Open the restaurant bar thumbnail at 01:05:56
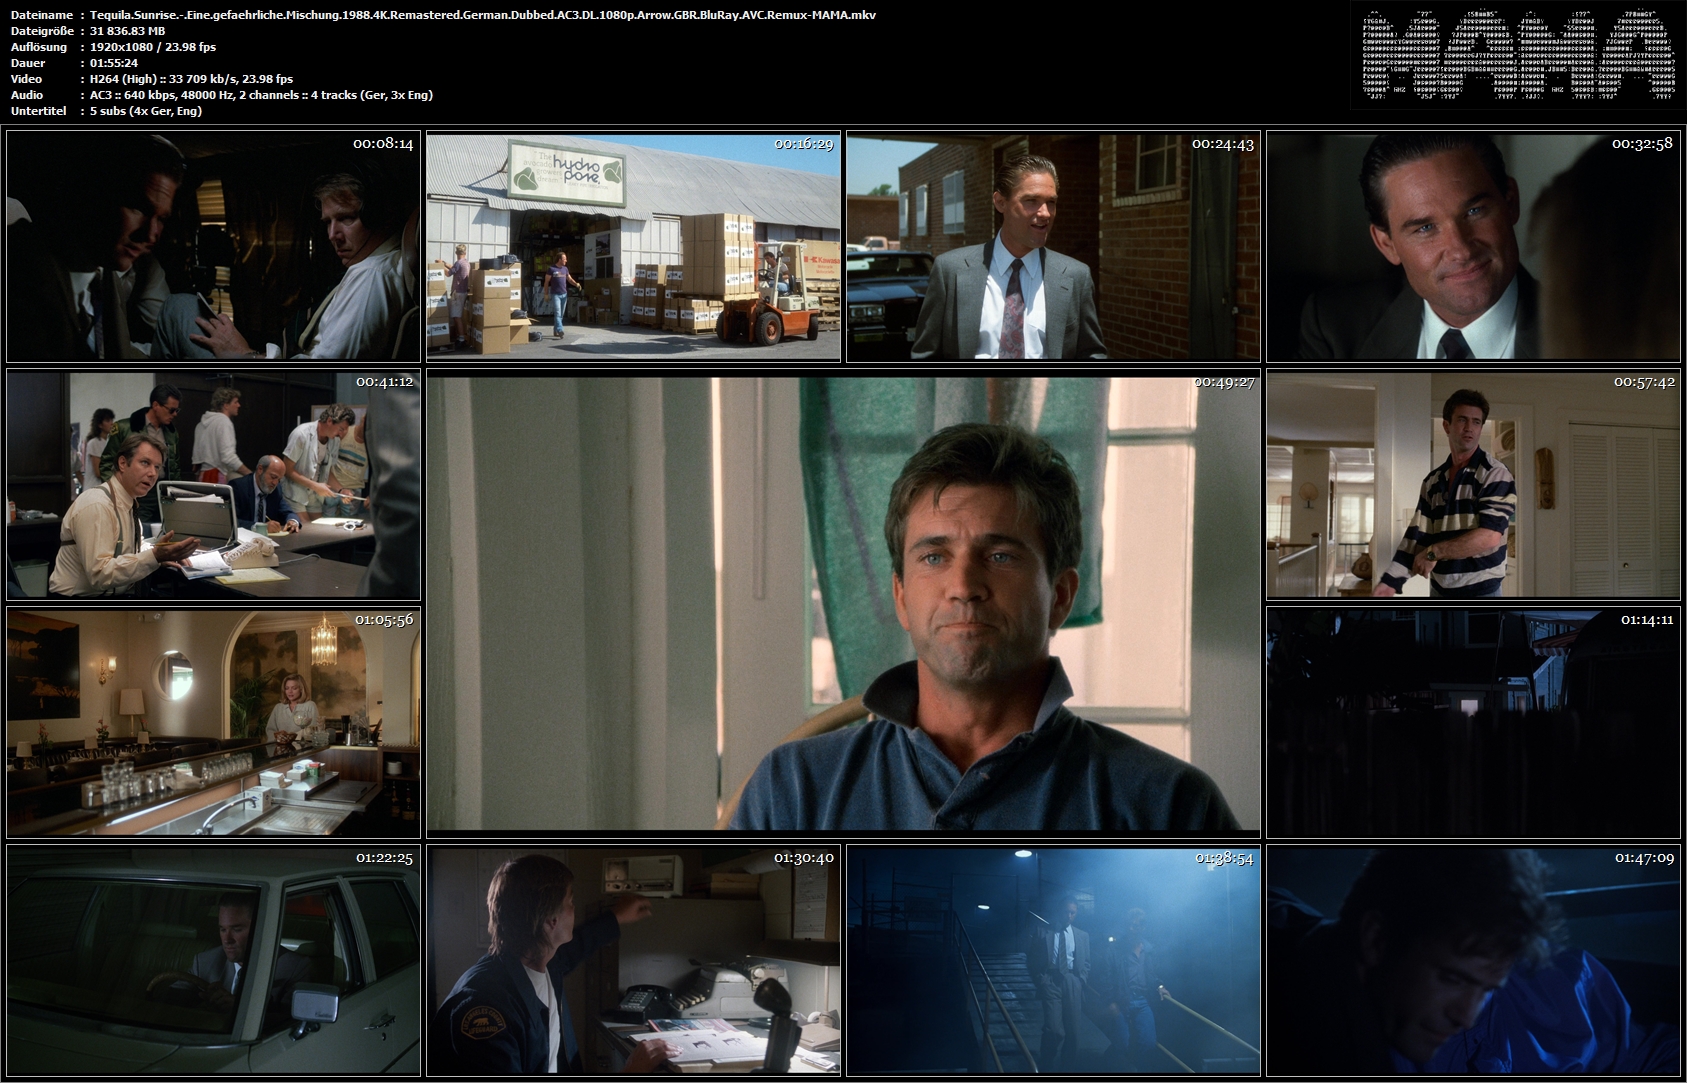 tap(213, 722)
